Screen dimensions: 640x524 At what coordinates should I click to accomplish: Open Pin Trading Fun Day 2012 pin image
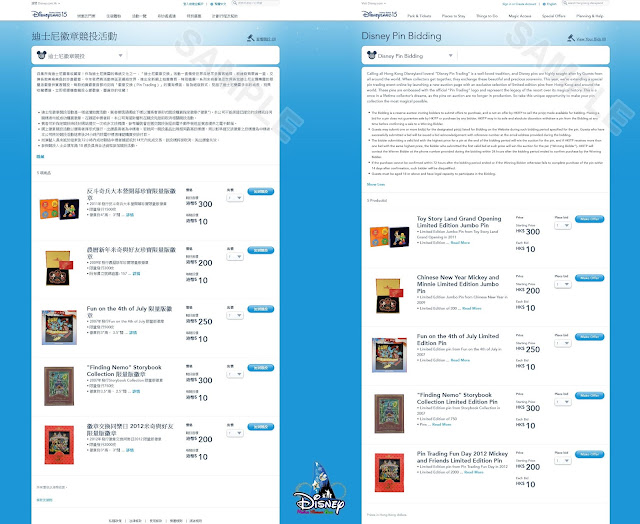[x=389, y=472]
